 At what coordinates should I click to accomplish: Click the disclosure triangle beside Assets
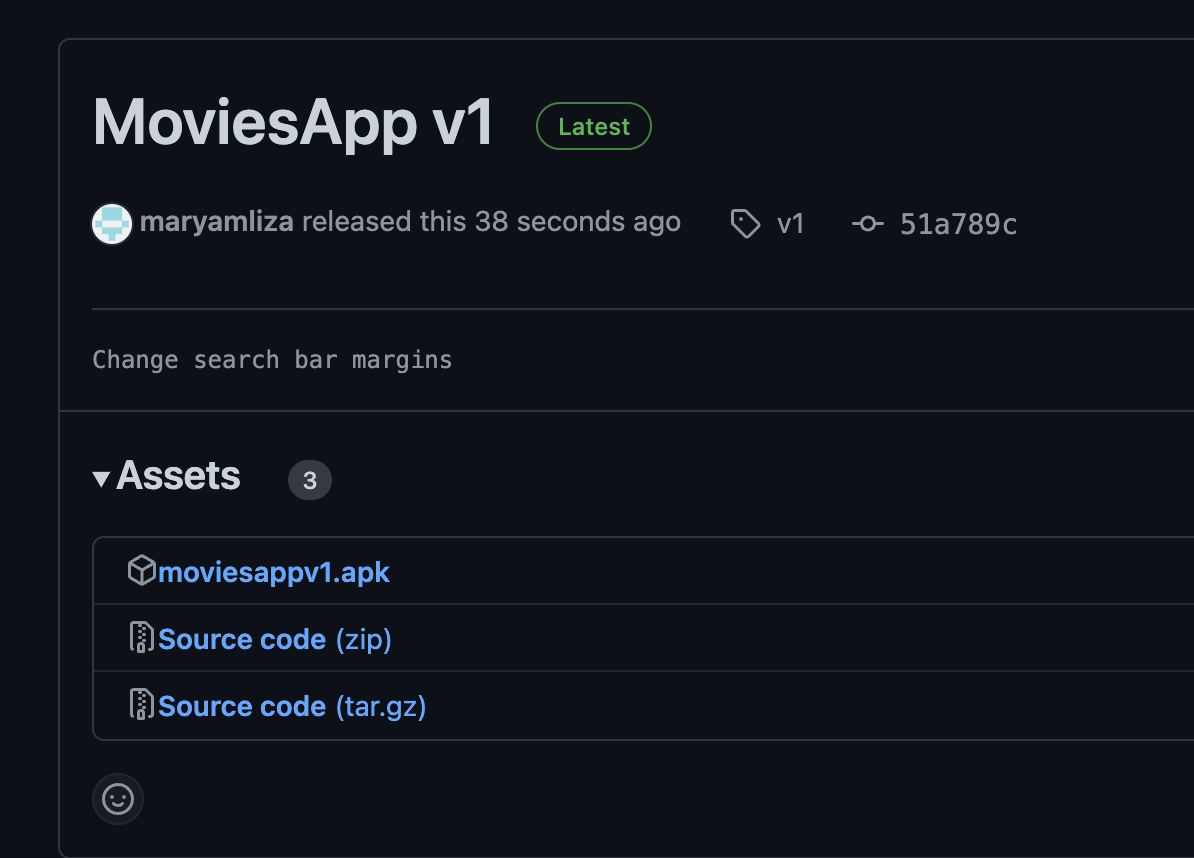100,478
